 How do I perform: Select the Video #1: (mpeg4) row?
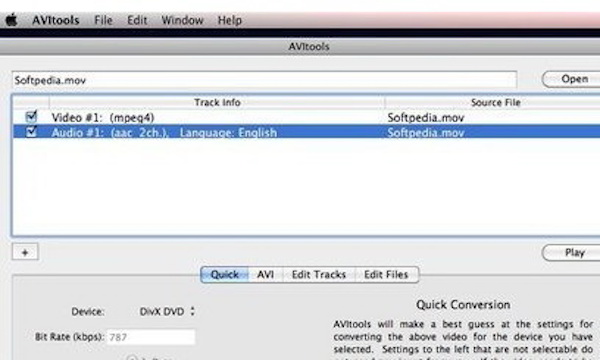click(306, 117)
